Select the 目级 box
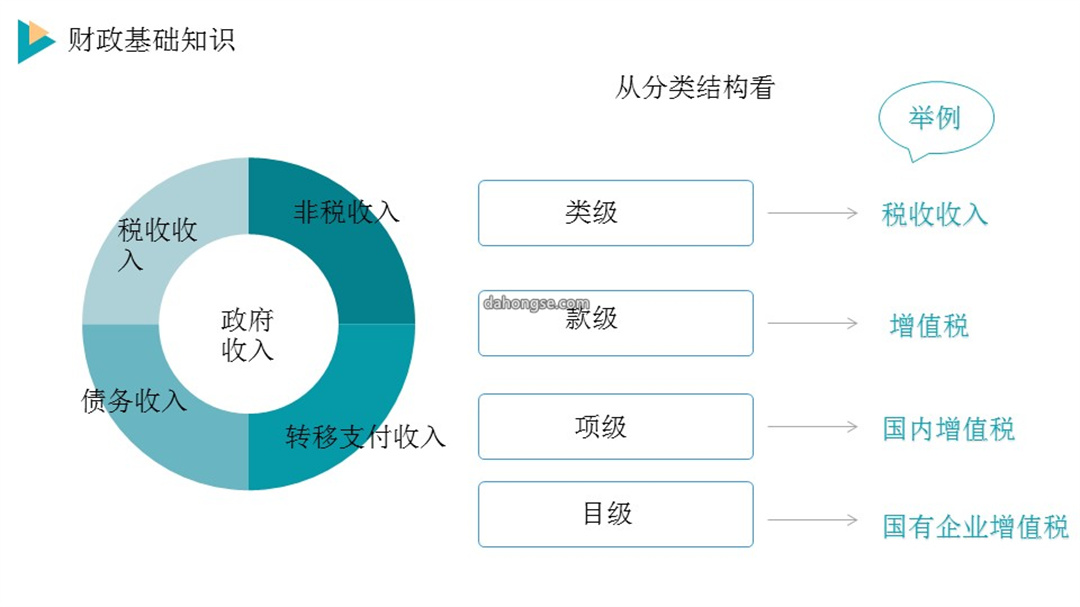Image resolution: width=1080 pixels, height=607 pixels. click(616, 514)
